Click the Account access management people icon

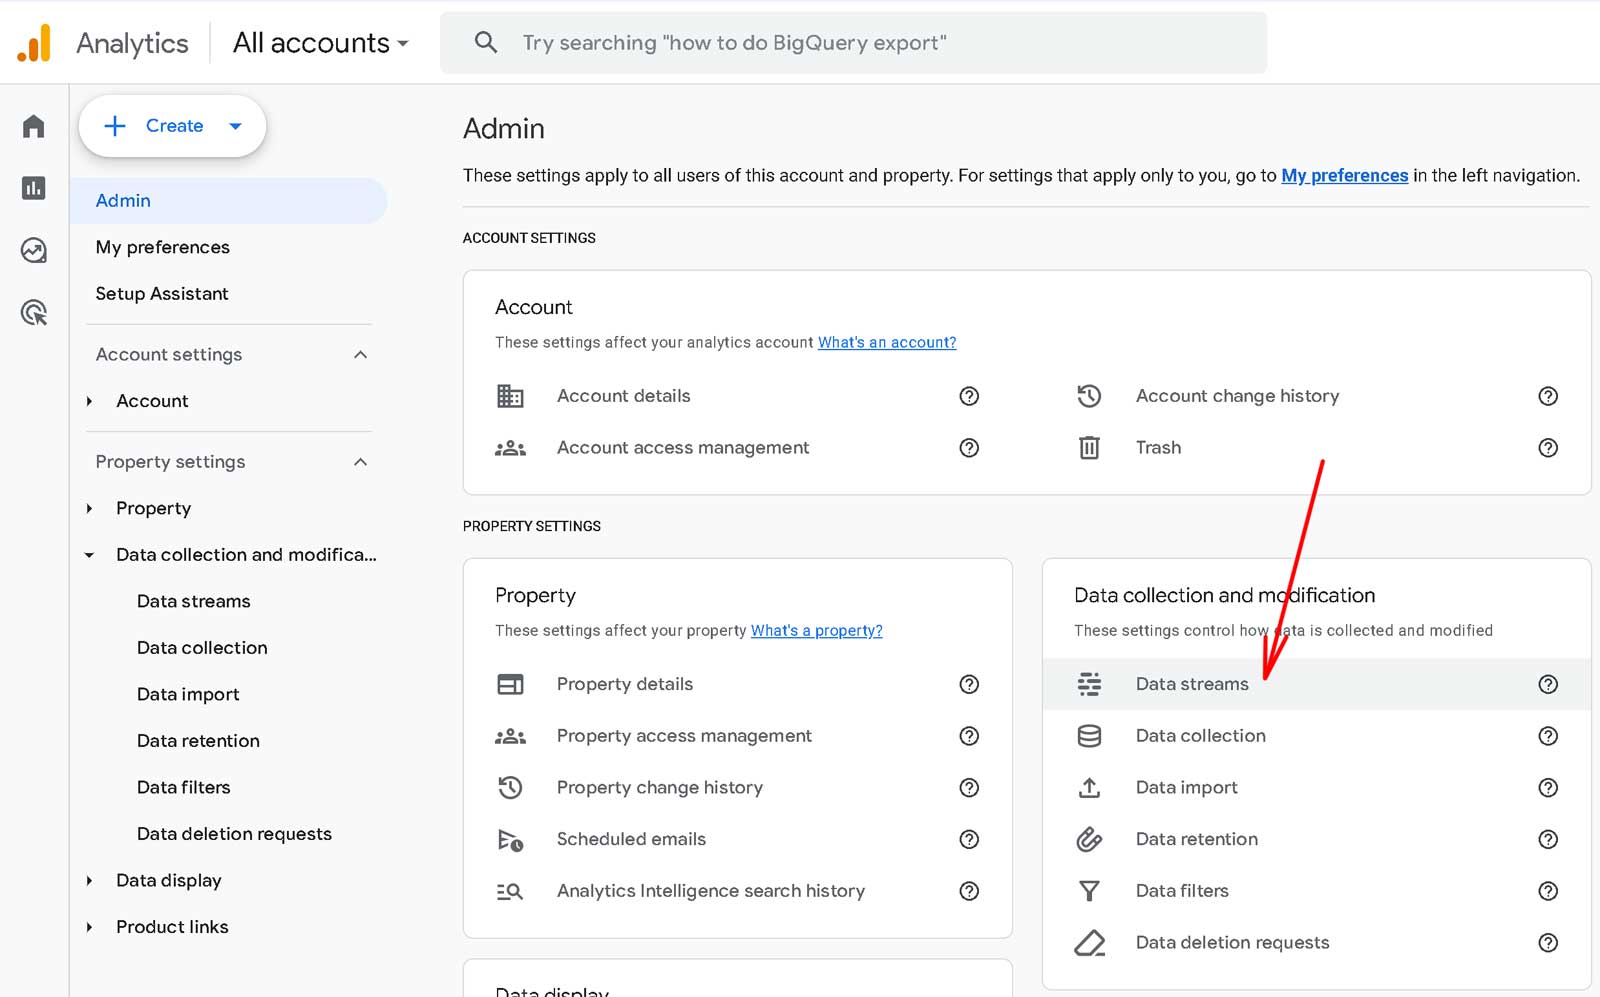(x=510, y=448)
